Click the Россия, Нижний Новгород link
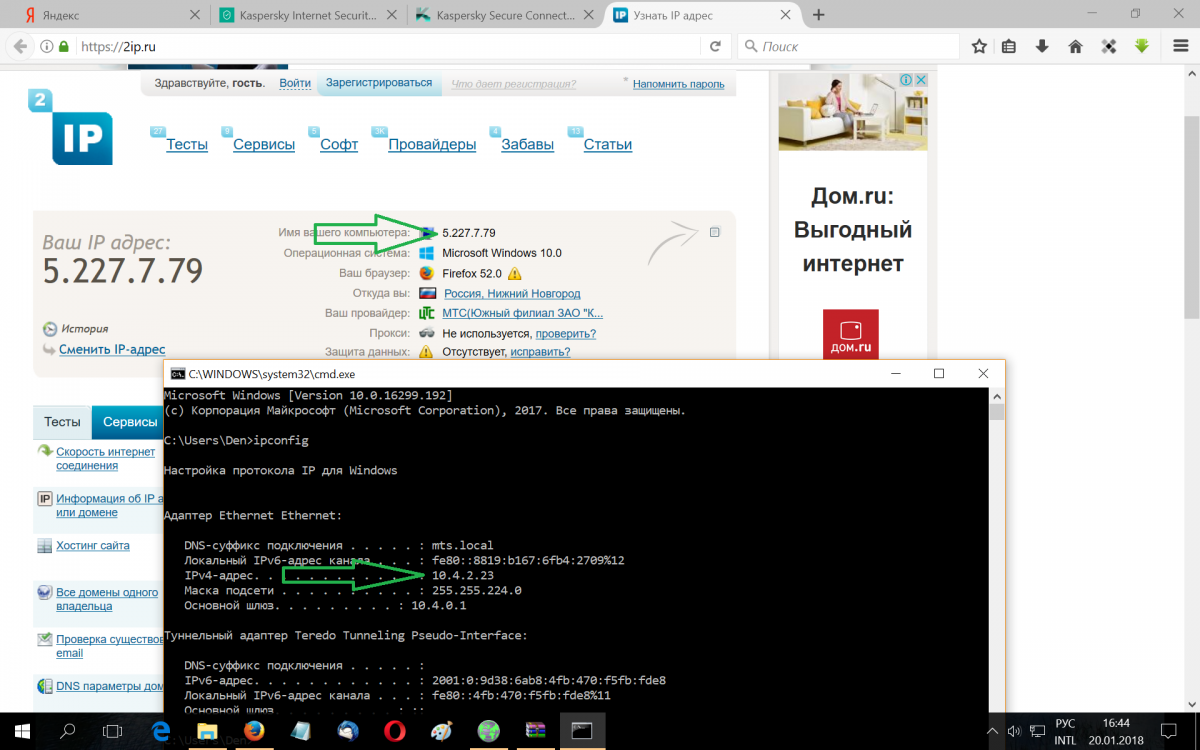 pos(511,293)
